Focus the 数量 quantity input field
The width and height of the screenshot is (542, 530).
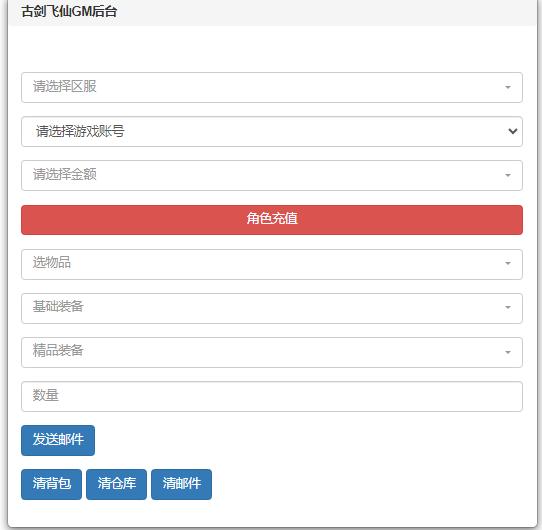coord(272,396)
